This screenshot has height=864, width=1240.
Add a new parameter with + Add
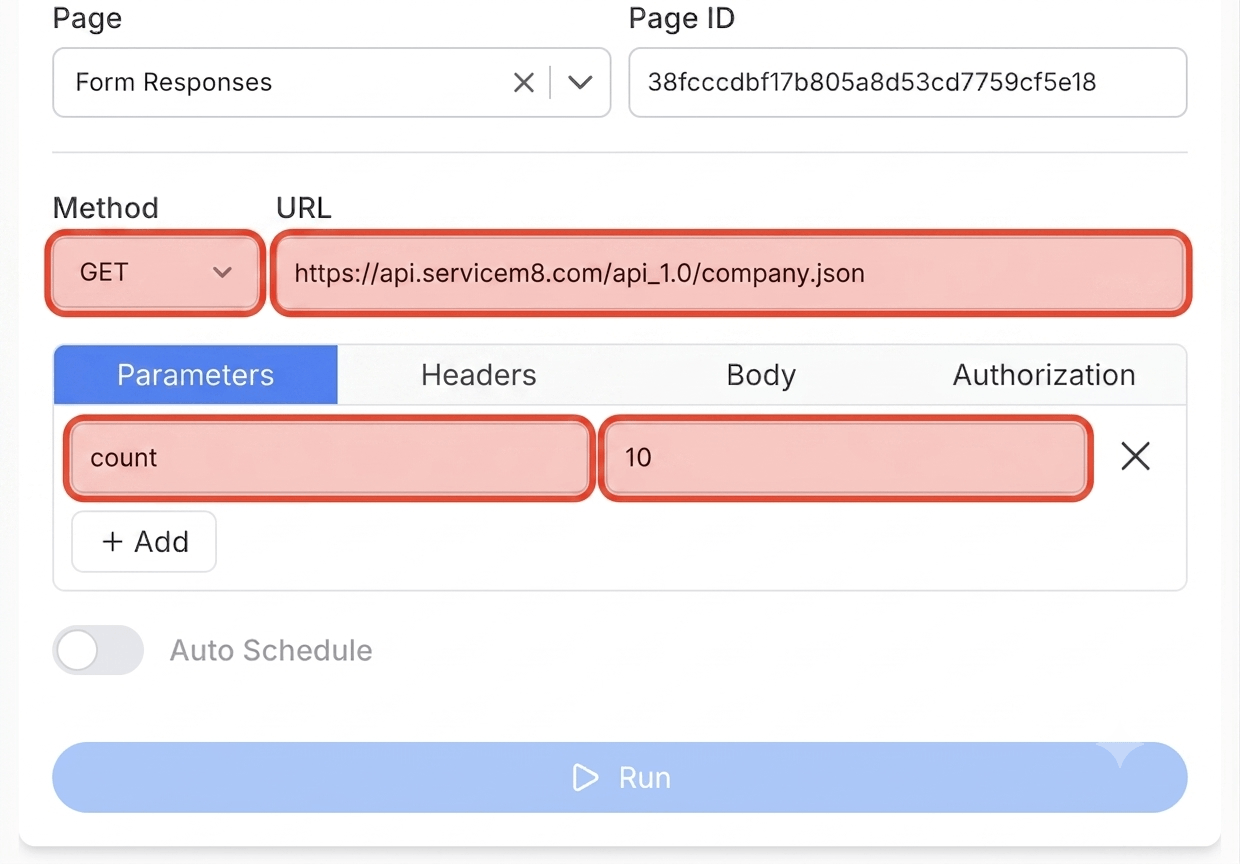(144, 542)
